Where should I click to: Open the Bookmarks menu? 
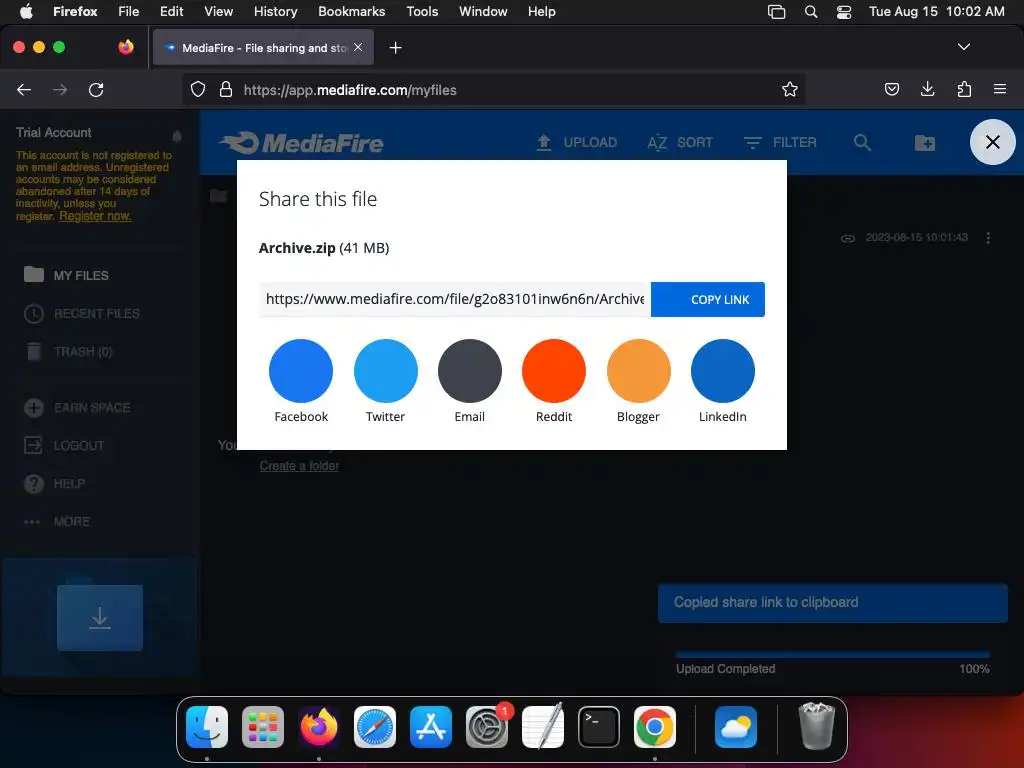[351, 11]
